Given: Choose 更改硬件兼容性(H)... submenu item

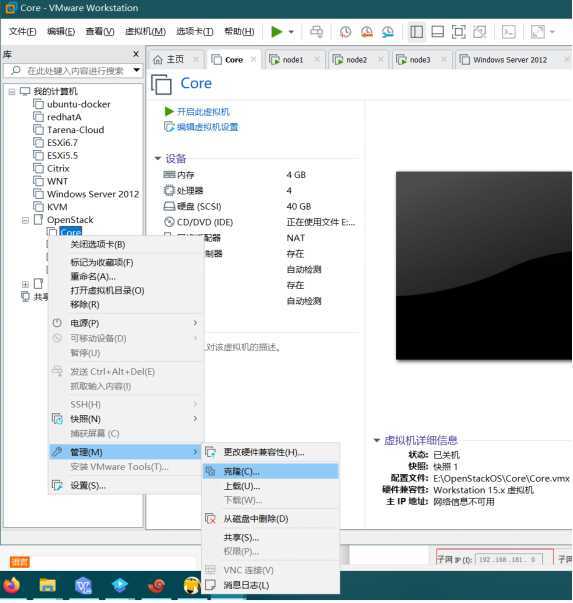Looking at the screenshot, I should click(271, 452).
